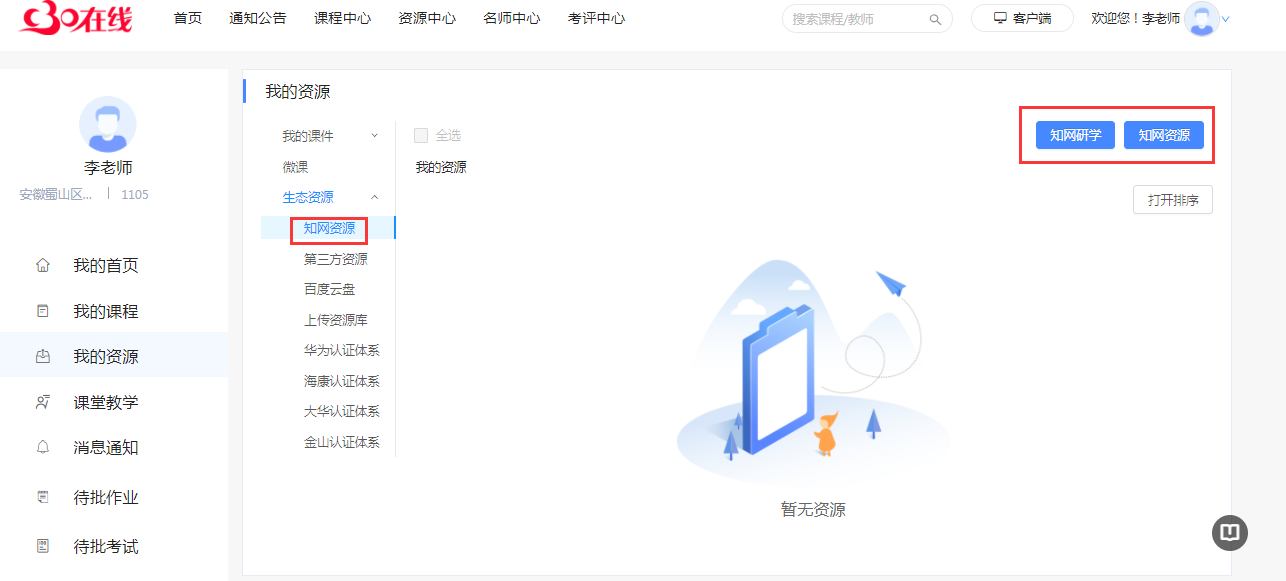Open 通知公告 in top navigation
The image size is (1286, 581).
coord(257,18)
